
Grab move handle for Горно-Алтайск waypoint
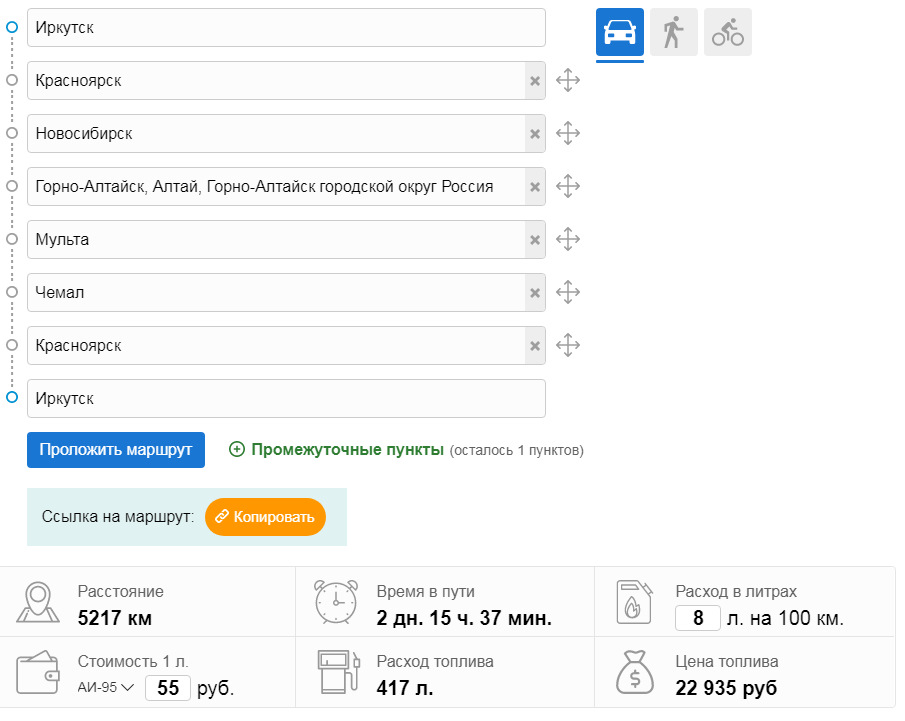(568, 186)
